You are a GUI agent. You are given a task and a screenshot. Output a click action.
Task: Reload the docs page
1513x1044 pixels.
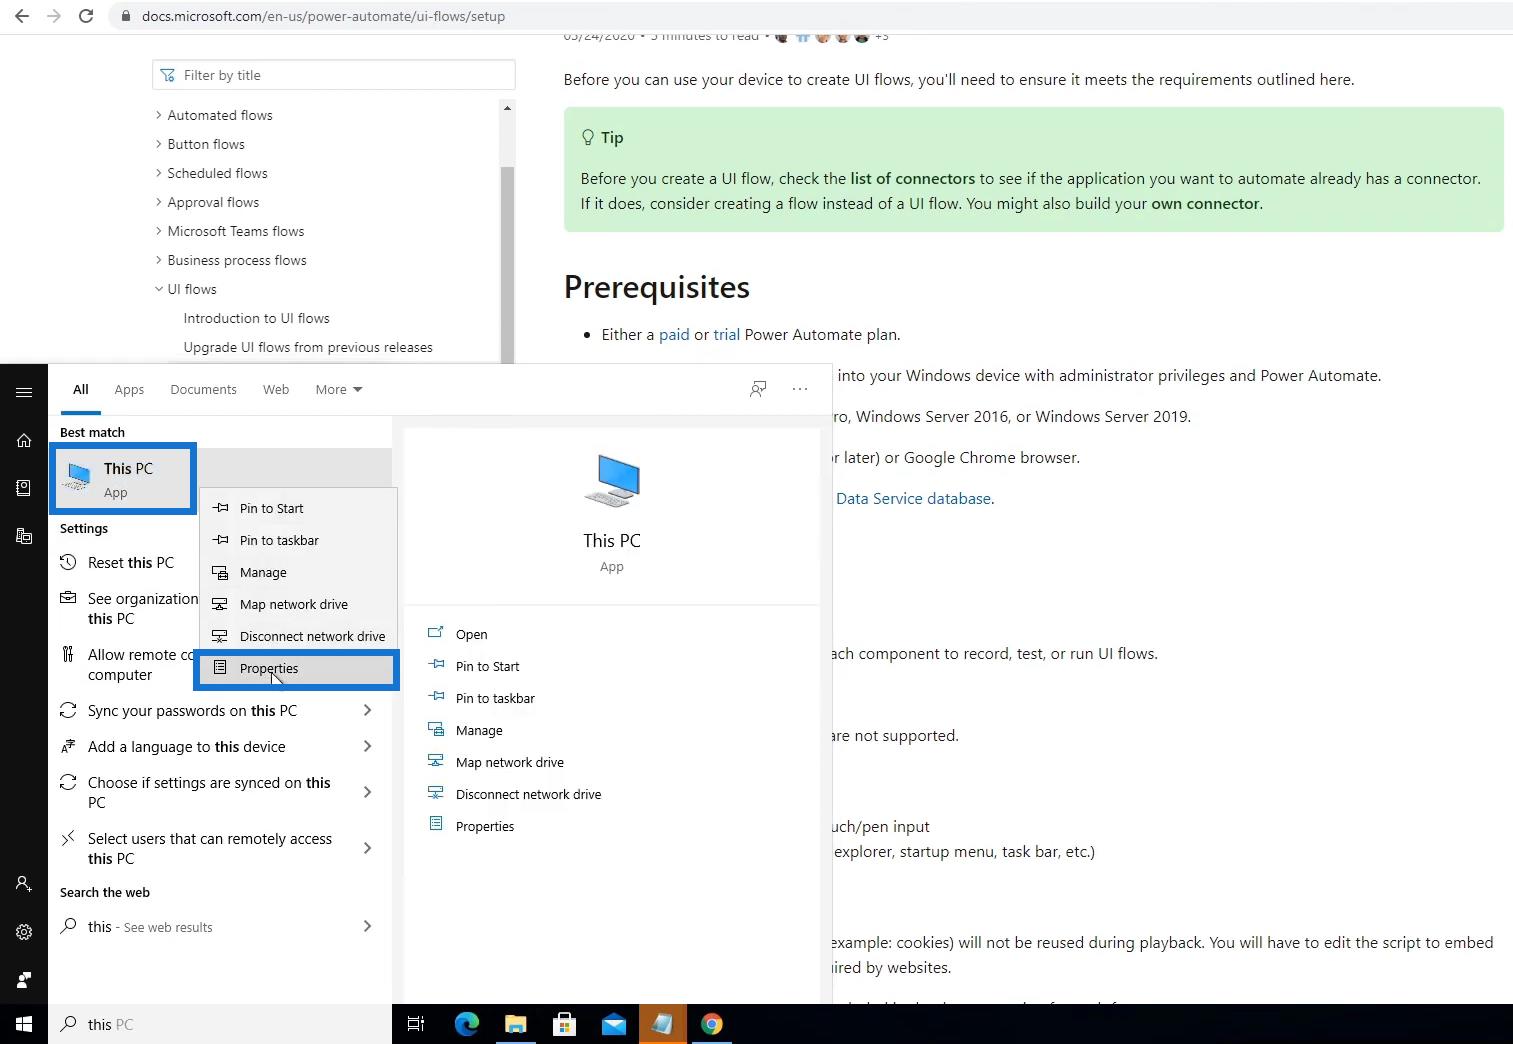(x=86, y=16)
